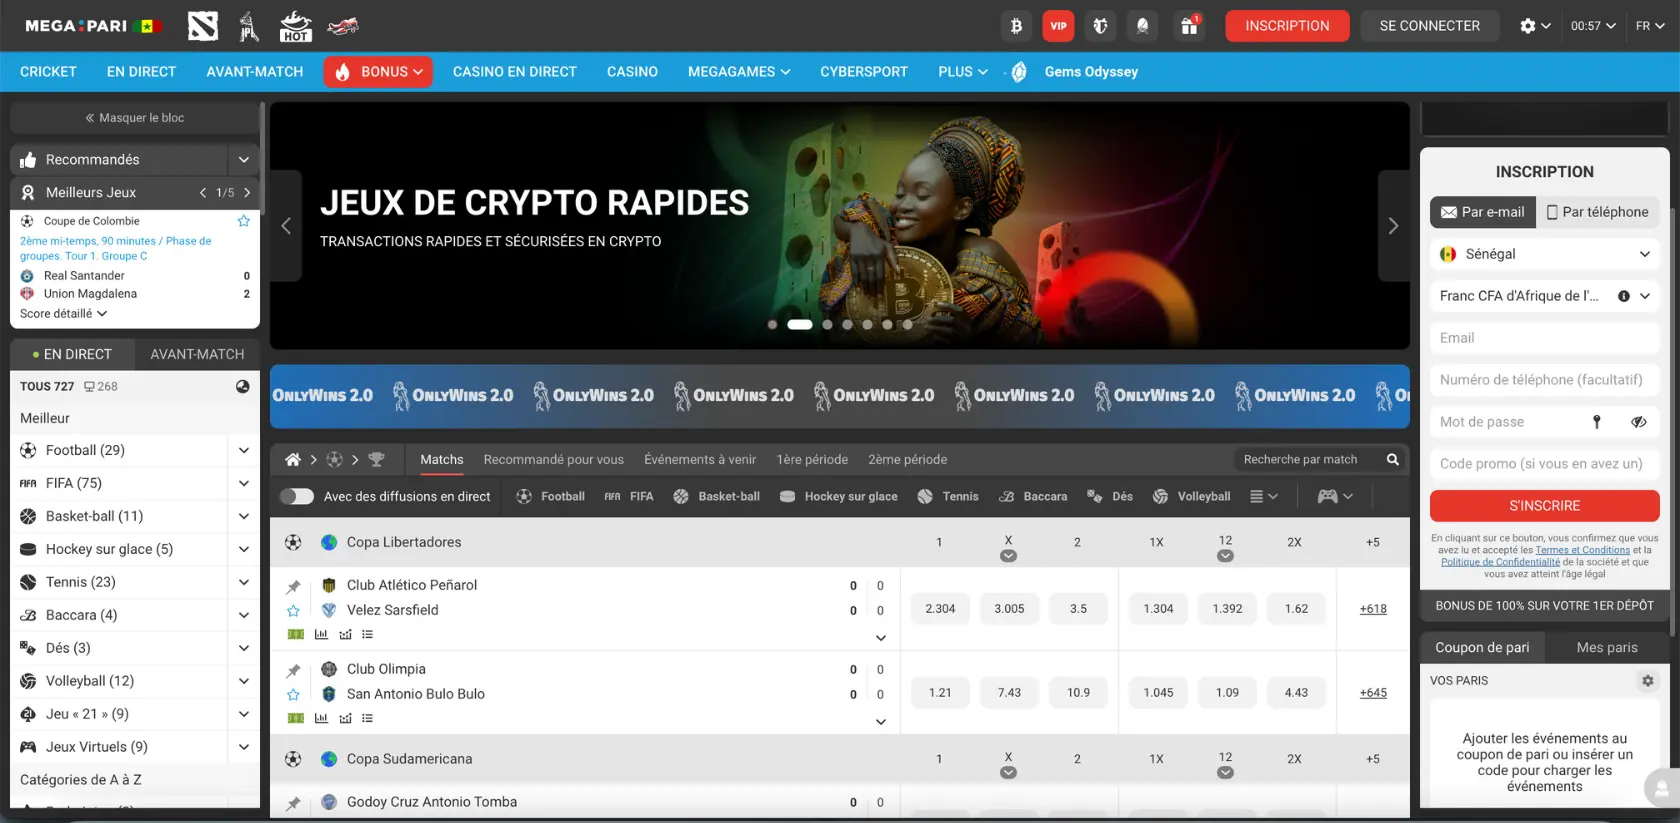The height and width of the screenshot is (823, 1680).
Task: Click the INSCRIPTION header button
Action: [x=1287, y=26]
